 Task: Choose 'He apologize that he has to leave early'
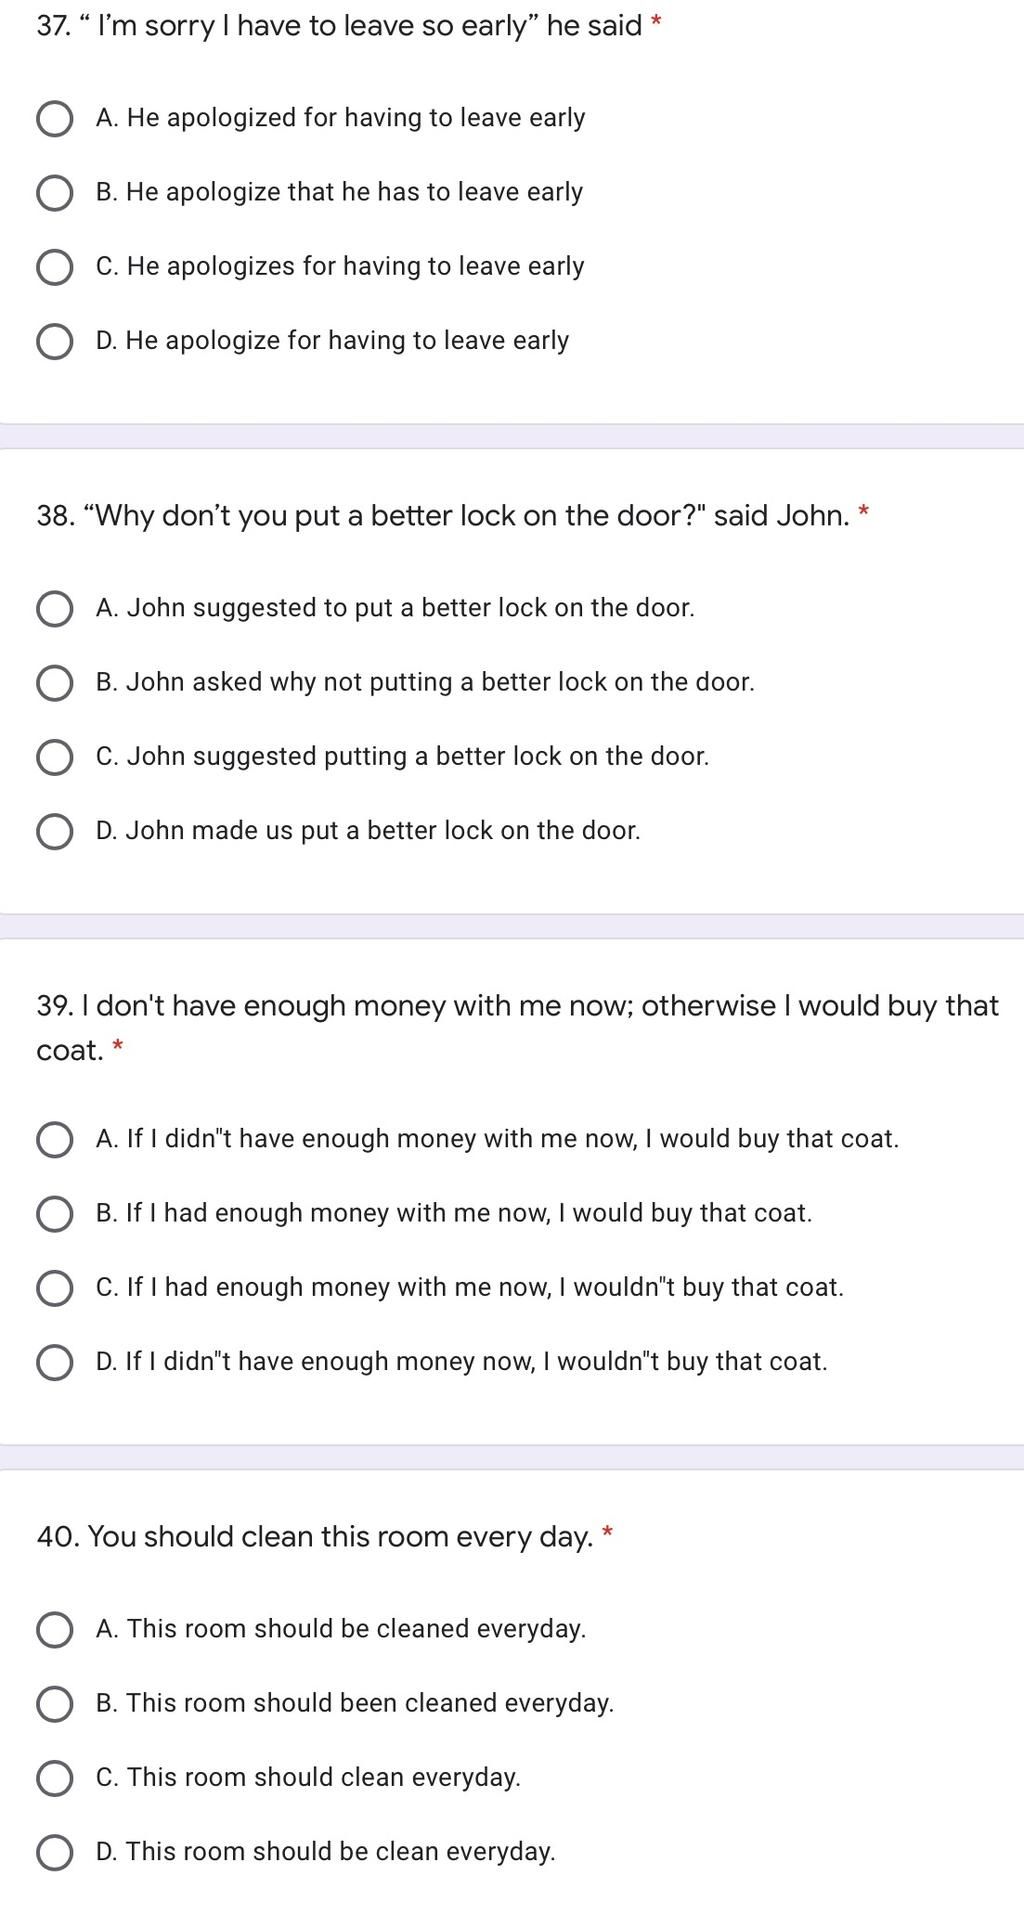pyautogui.click(x=54, y=193)
